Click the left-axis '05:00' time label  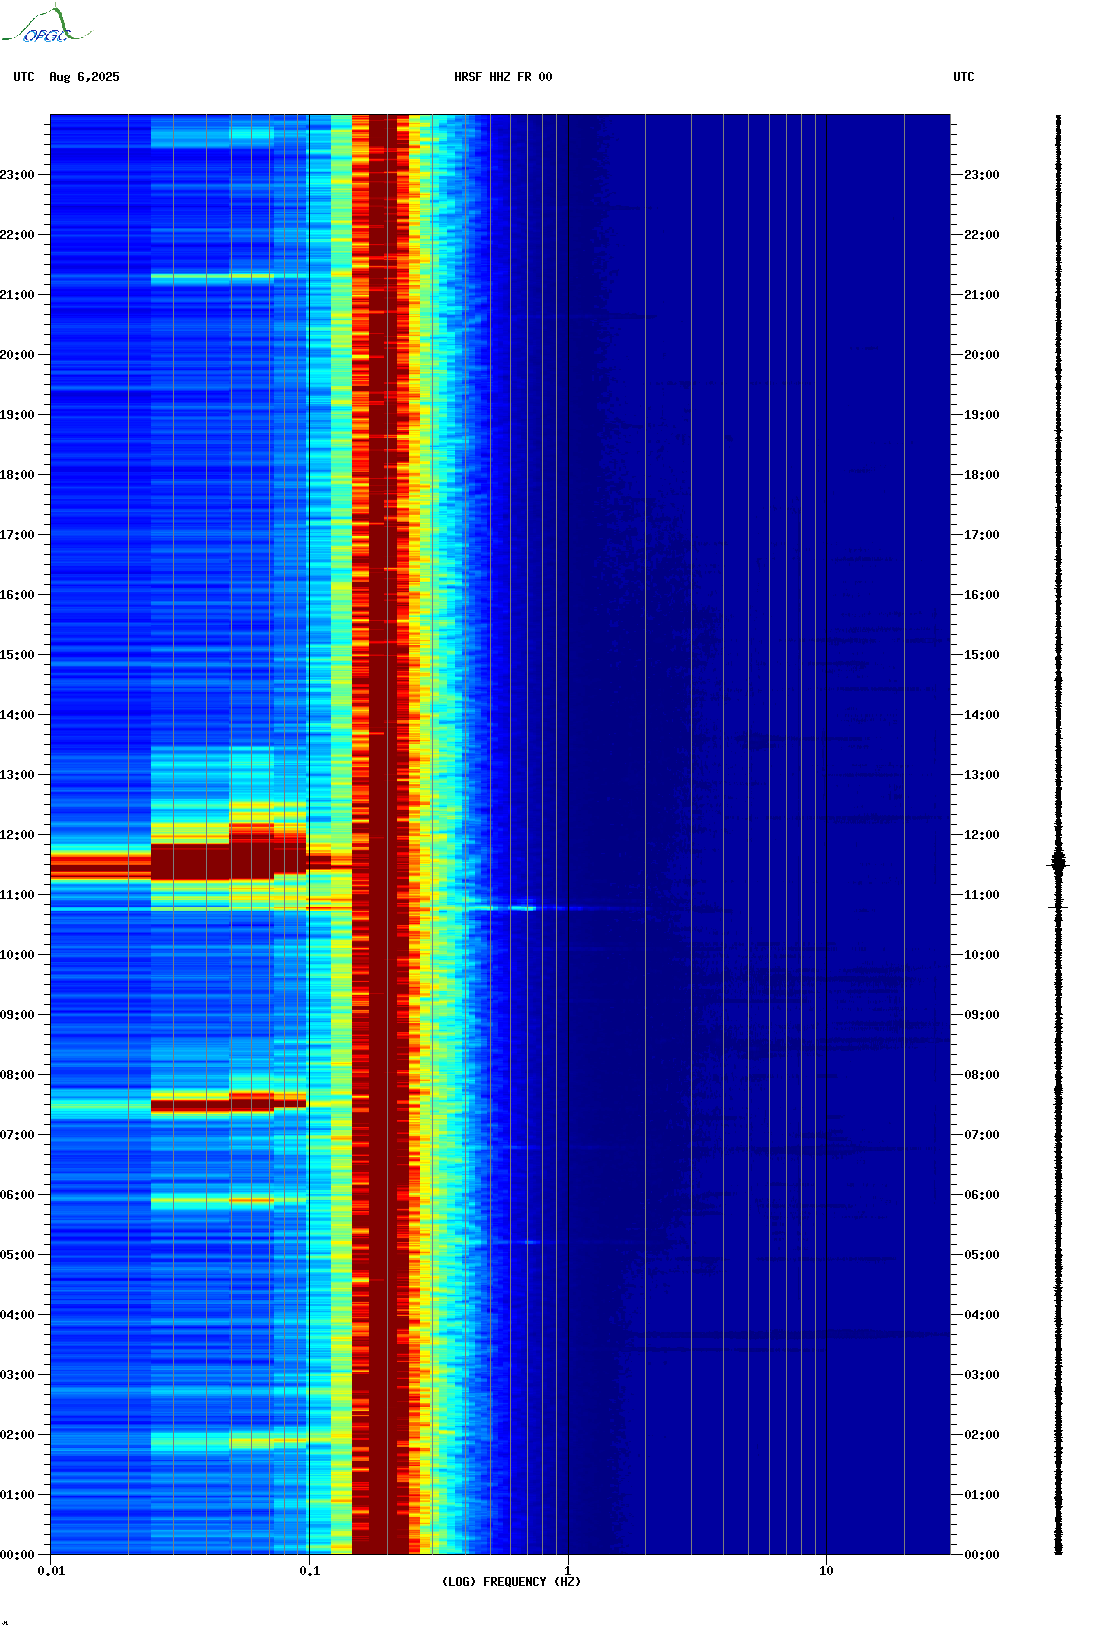point(17,1255)
